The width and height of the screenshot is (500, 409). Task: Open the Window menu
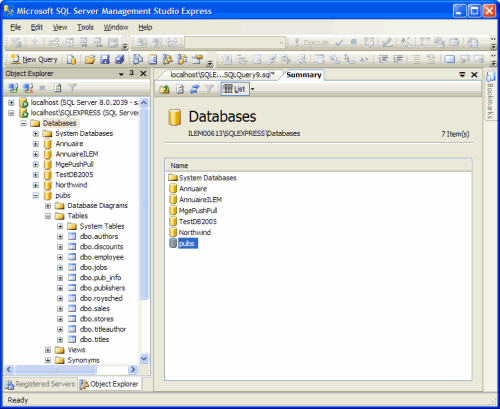click(116, 27)
